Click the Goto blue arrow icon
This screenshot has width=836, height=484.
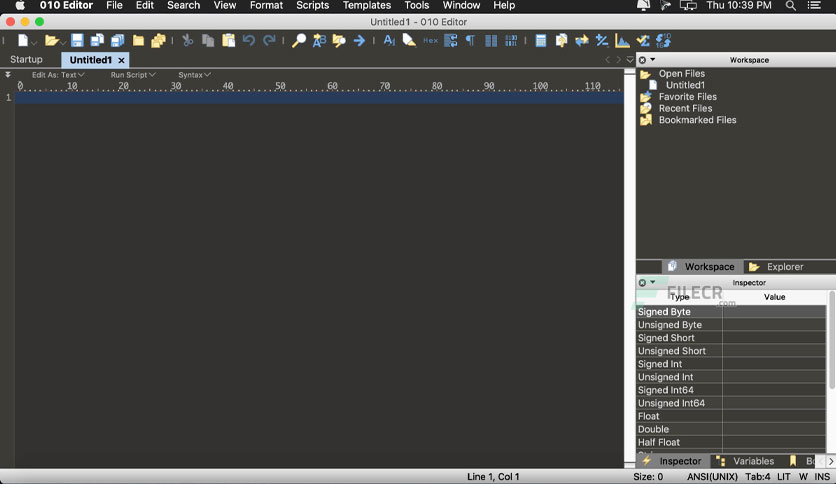pyautogui.click(x=359, y=41)
